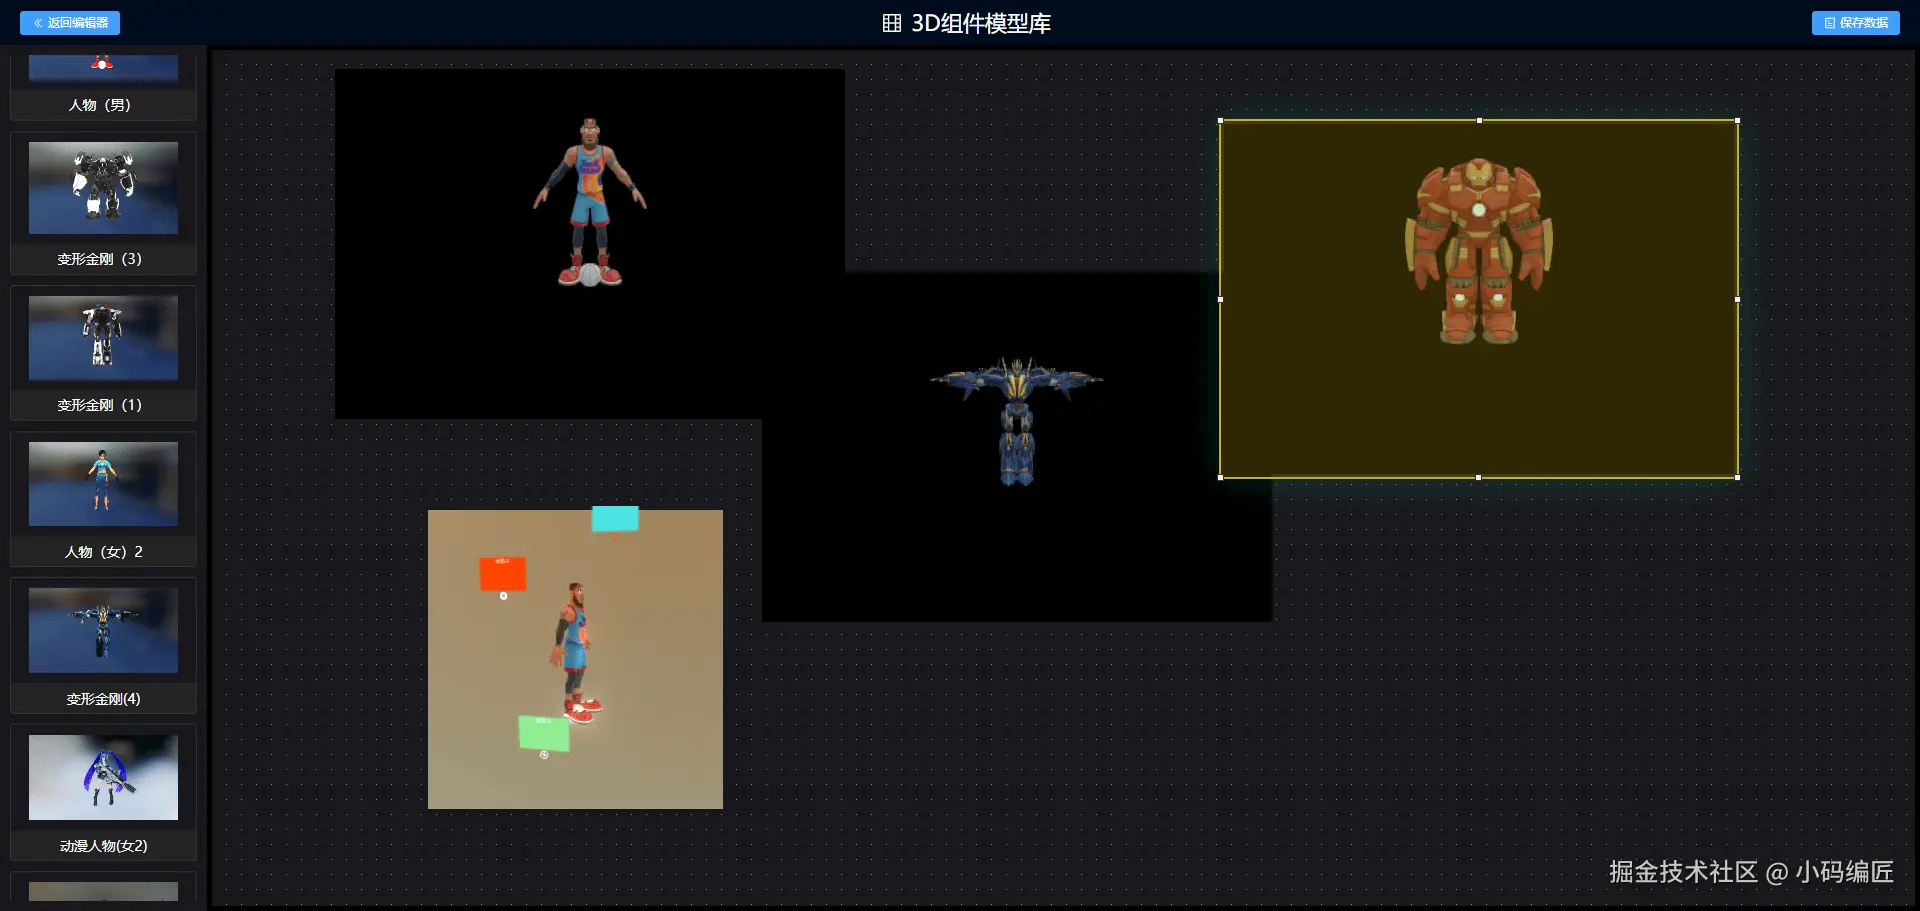This screenshot has height=911, width=1920.
Task: Click the bottom-center resize handle of selected panel
Action: [x=1479, y=478]
